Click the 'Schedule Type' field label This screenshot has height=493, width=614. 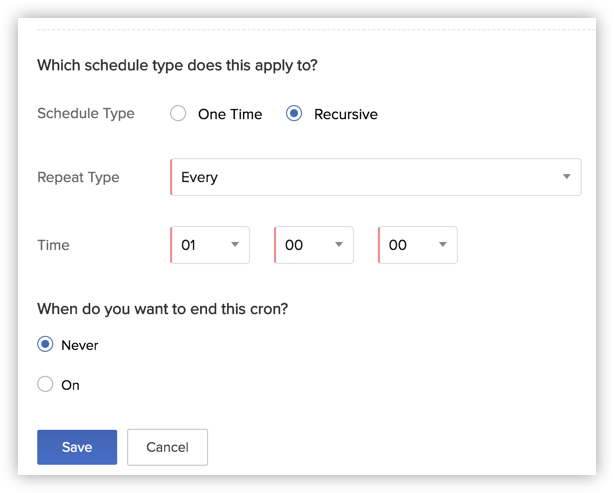pyautogui.click(x=86, y=113)
